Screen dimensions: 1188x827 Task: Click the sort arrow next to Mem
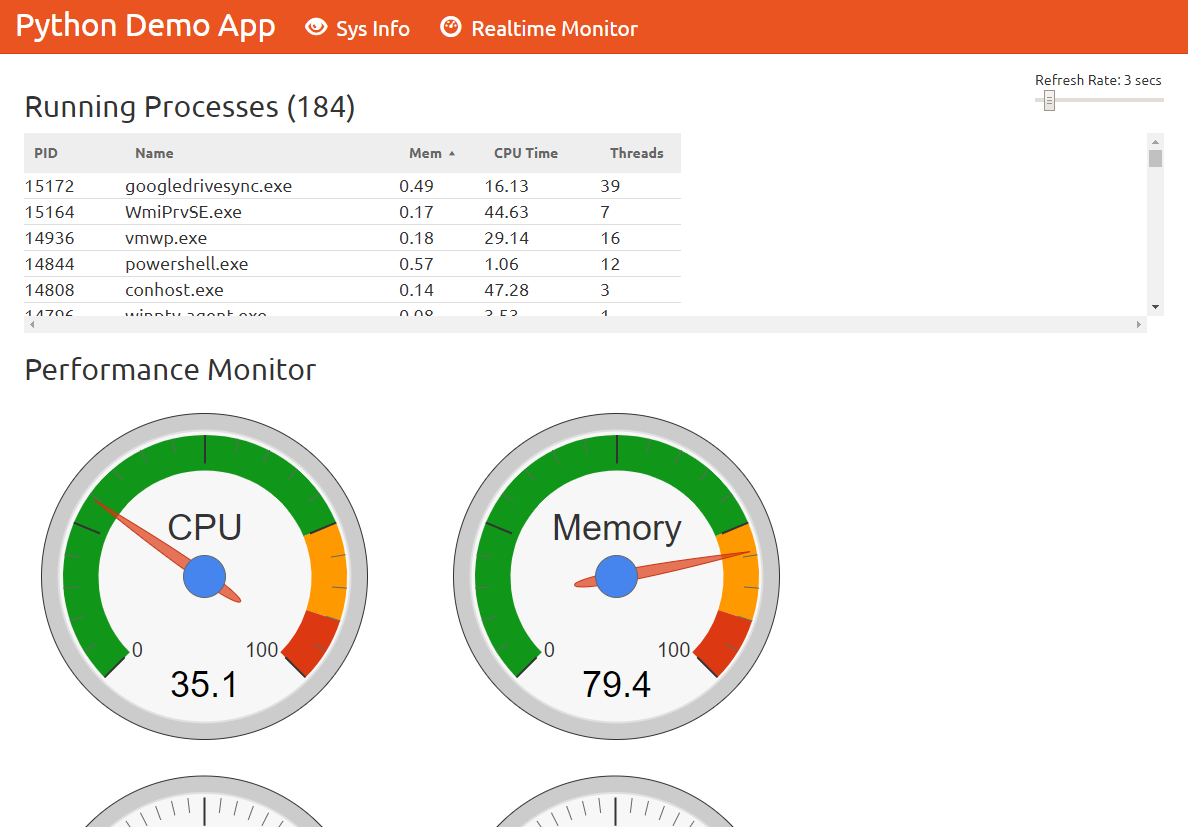[x=452, y=154]
